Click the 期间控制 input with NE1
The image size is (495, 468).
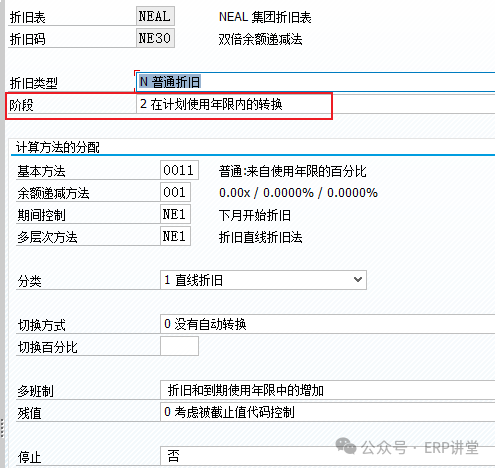[x=175, y=214]
